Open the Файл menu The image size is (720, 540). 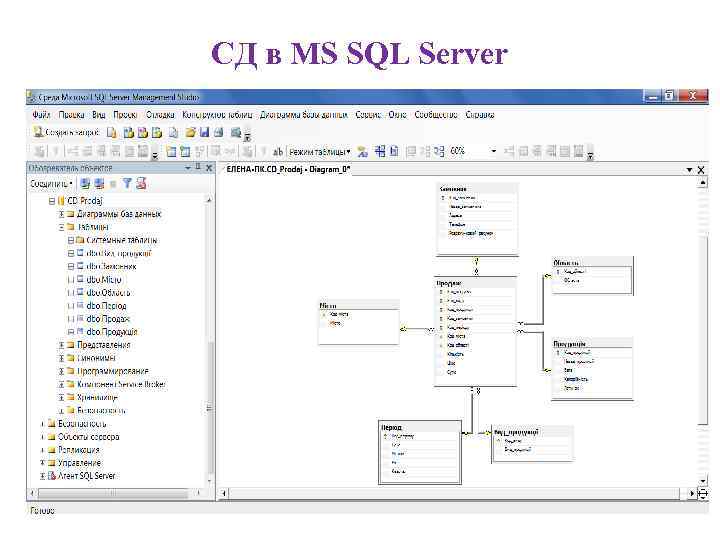(x=41, y=115)
